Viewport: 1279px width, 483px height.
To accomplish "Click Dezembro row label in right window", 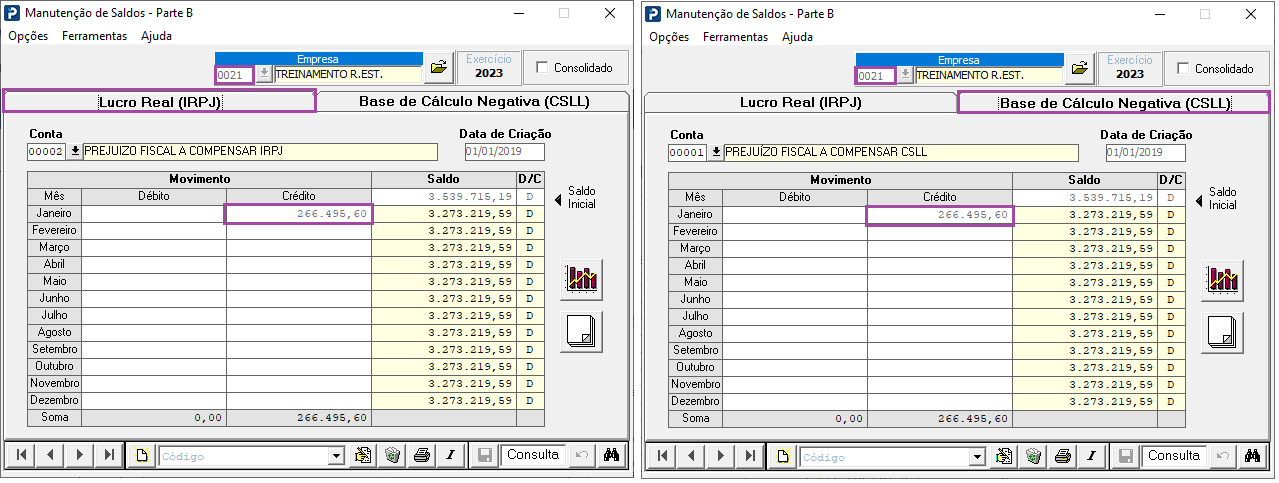I will [694, 400].
